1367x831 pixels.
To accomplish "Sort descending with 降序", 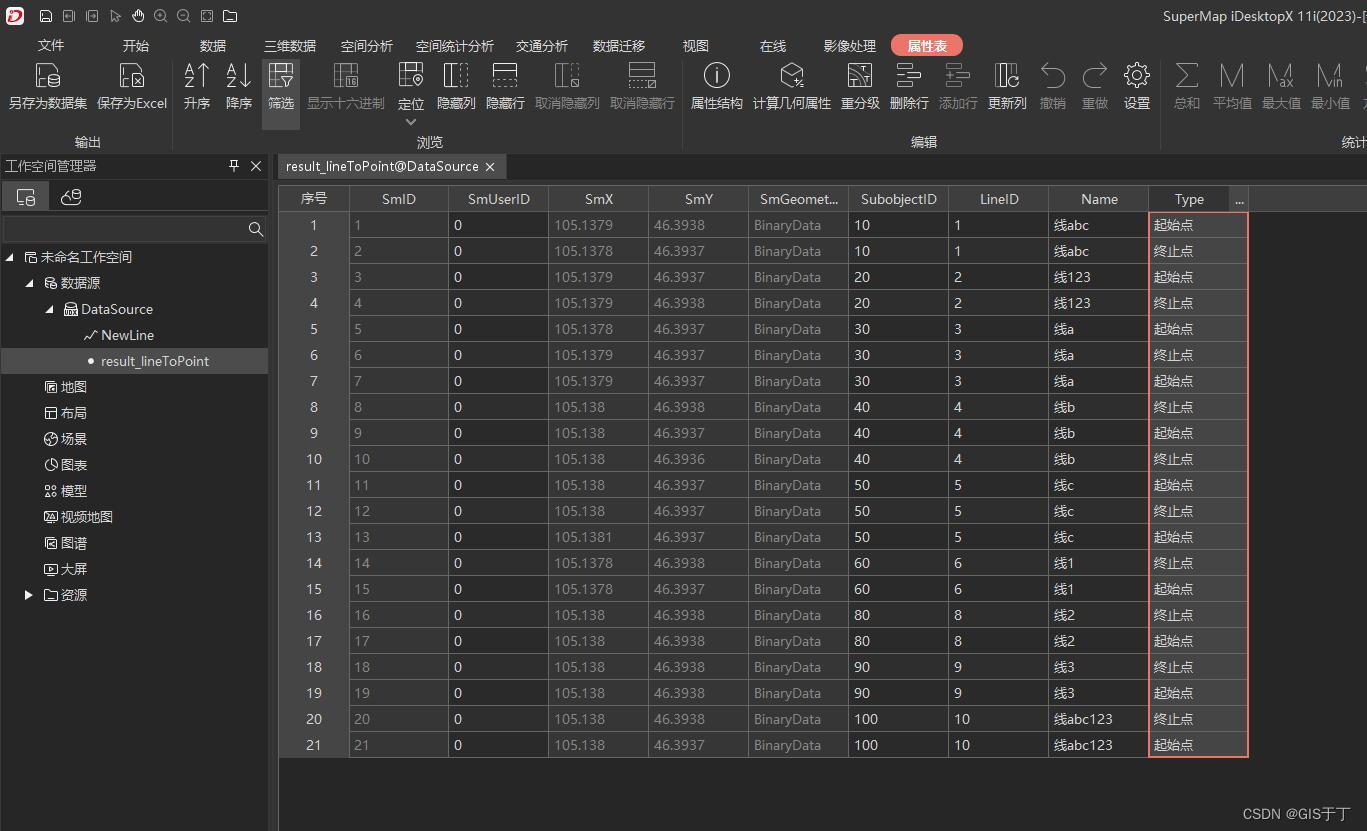I will (x=239, y=86).
